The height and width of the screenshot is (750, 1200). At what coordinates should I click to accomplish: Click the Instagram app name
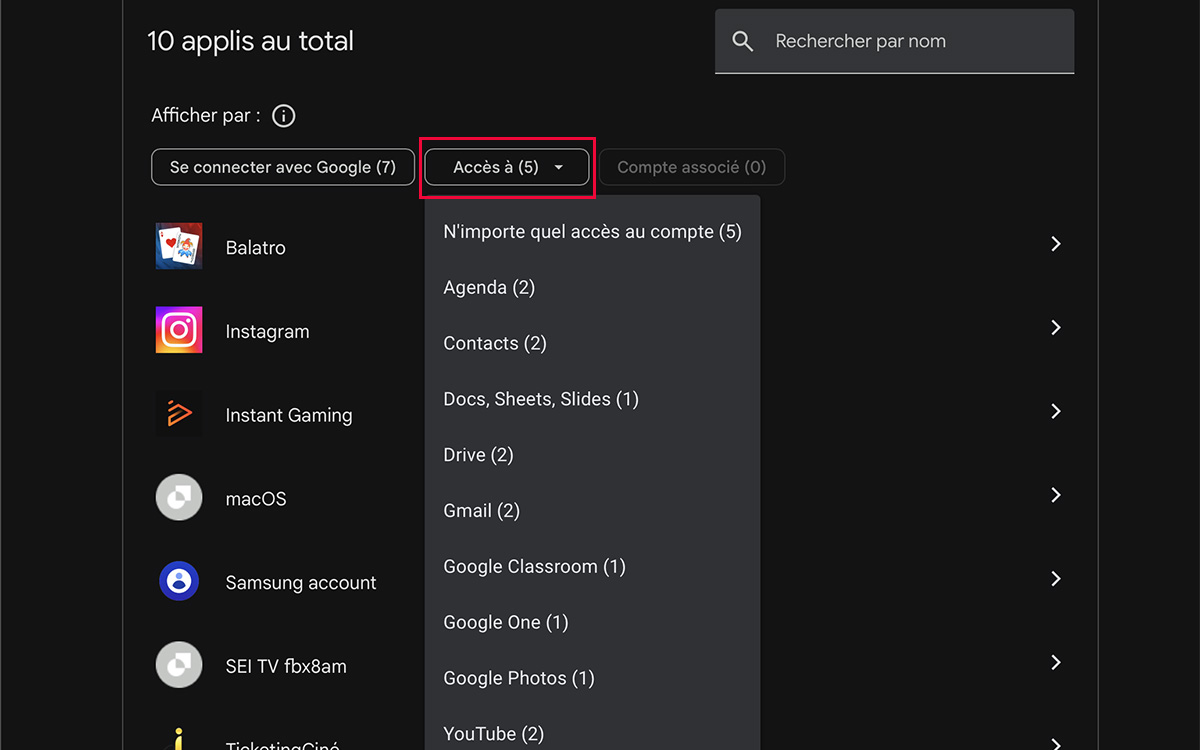tap(267, 332)
